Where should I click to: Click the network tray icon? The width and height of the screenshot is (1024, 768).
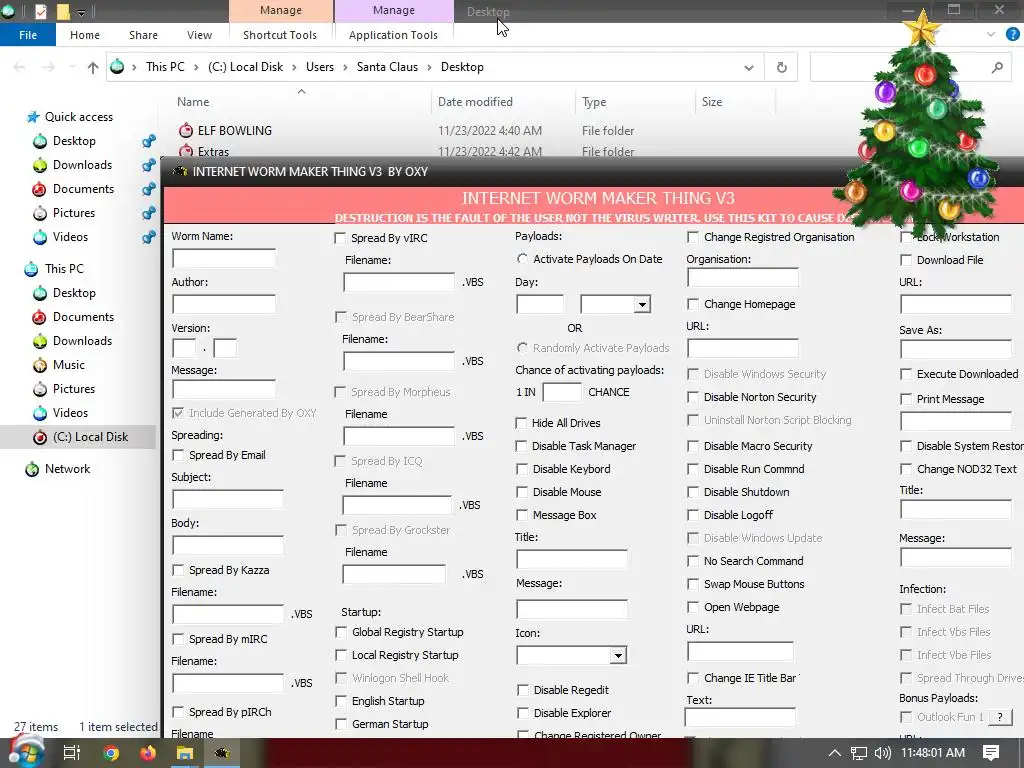(x=859, y=753)
